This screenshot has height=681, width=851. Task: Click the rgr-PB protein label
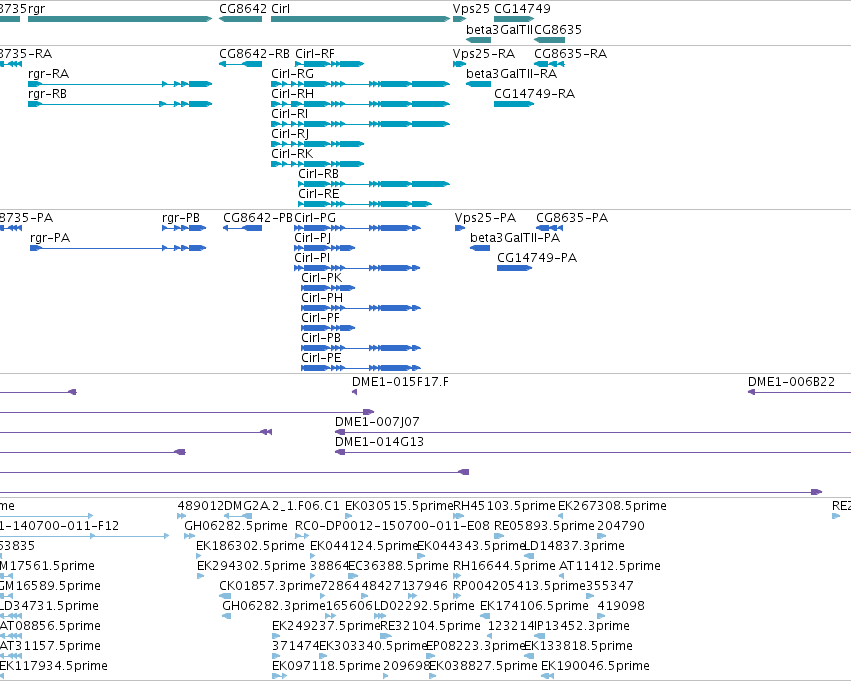[181, 218]
